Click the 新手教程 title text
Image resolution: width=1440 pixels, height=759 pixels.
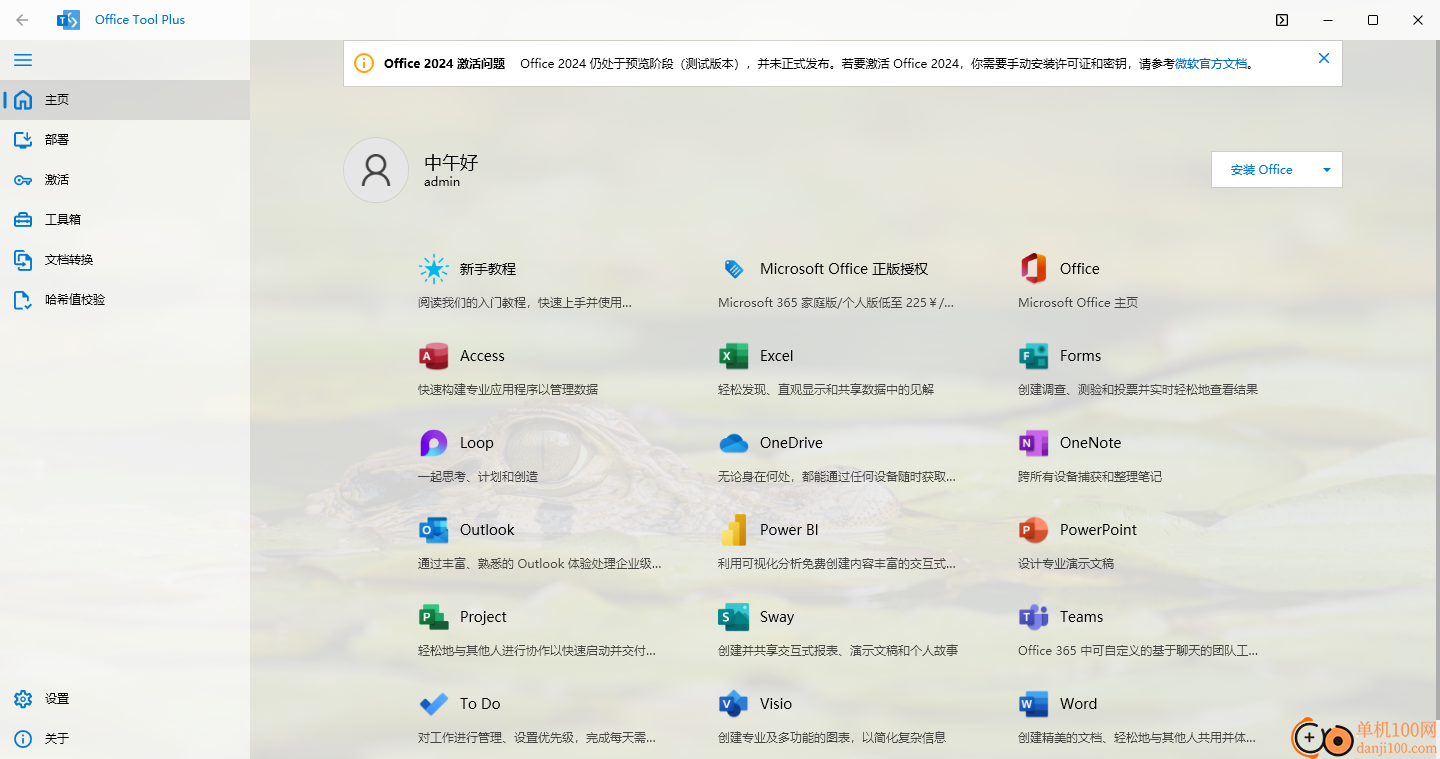(488, 269)
